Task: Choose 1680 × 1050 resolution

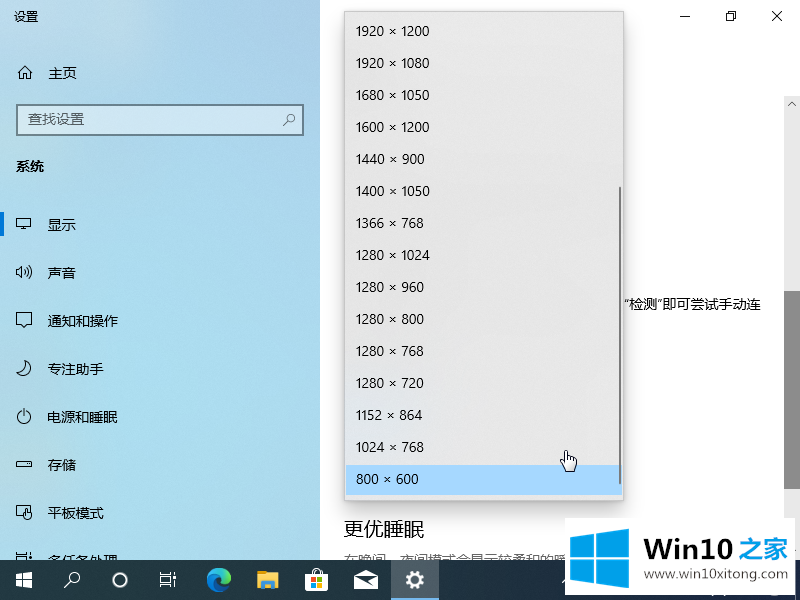Action: 483,95
